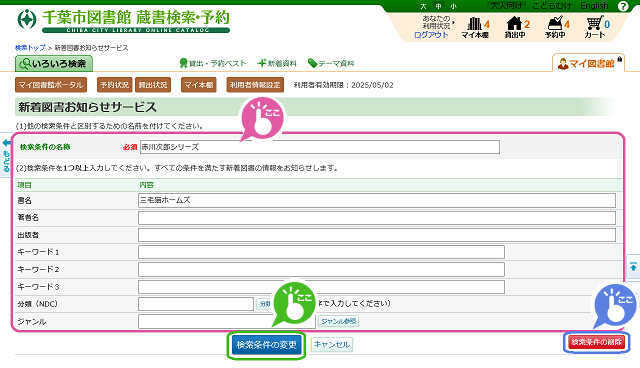This screenshot has width=640, height=368.
Task: Set large text size 大
Action: 423,6
